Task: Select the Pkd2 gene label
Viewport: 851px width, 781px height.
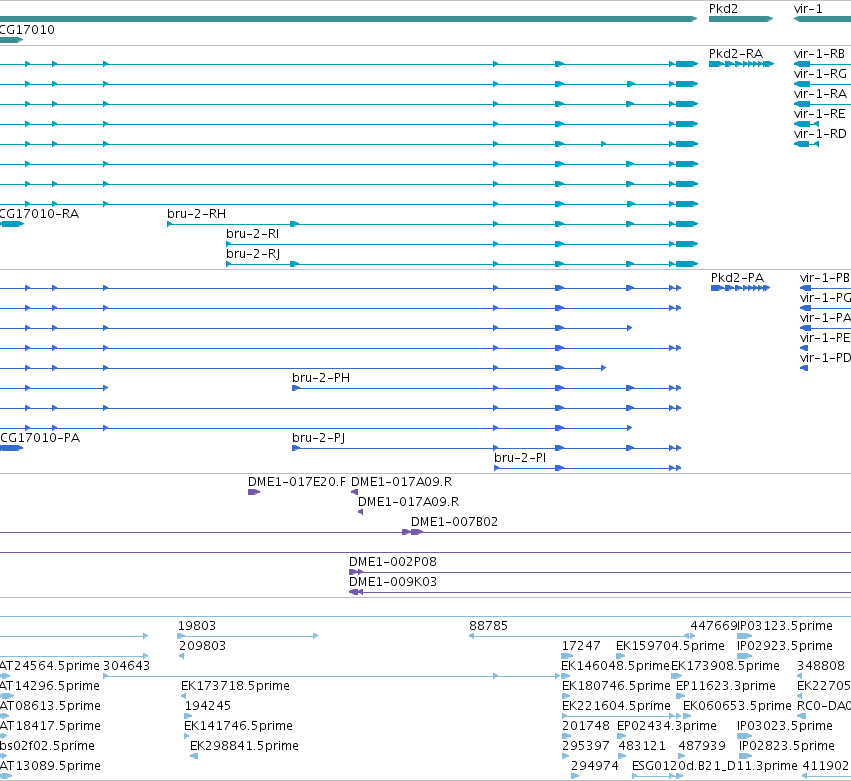Action: coord(723,9)
